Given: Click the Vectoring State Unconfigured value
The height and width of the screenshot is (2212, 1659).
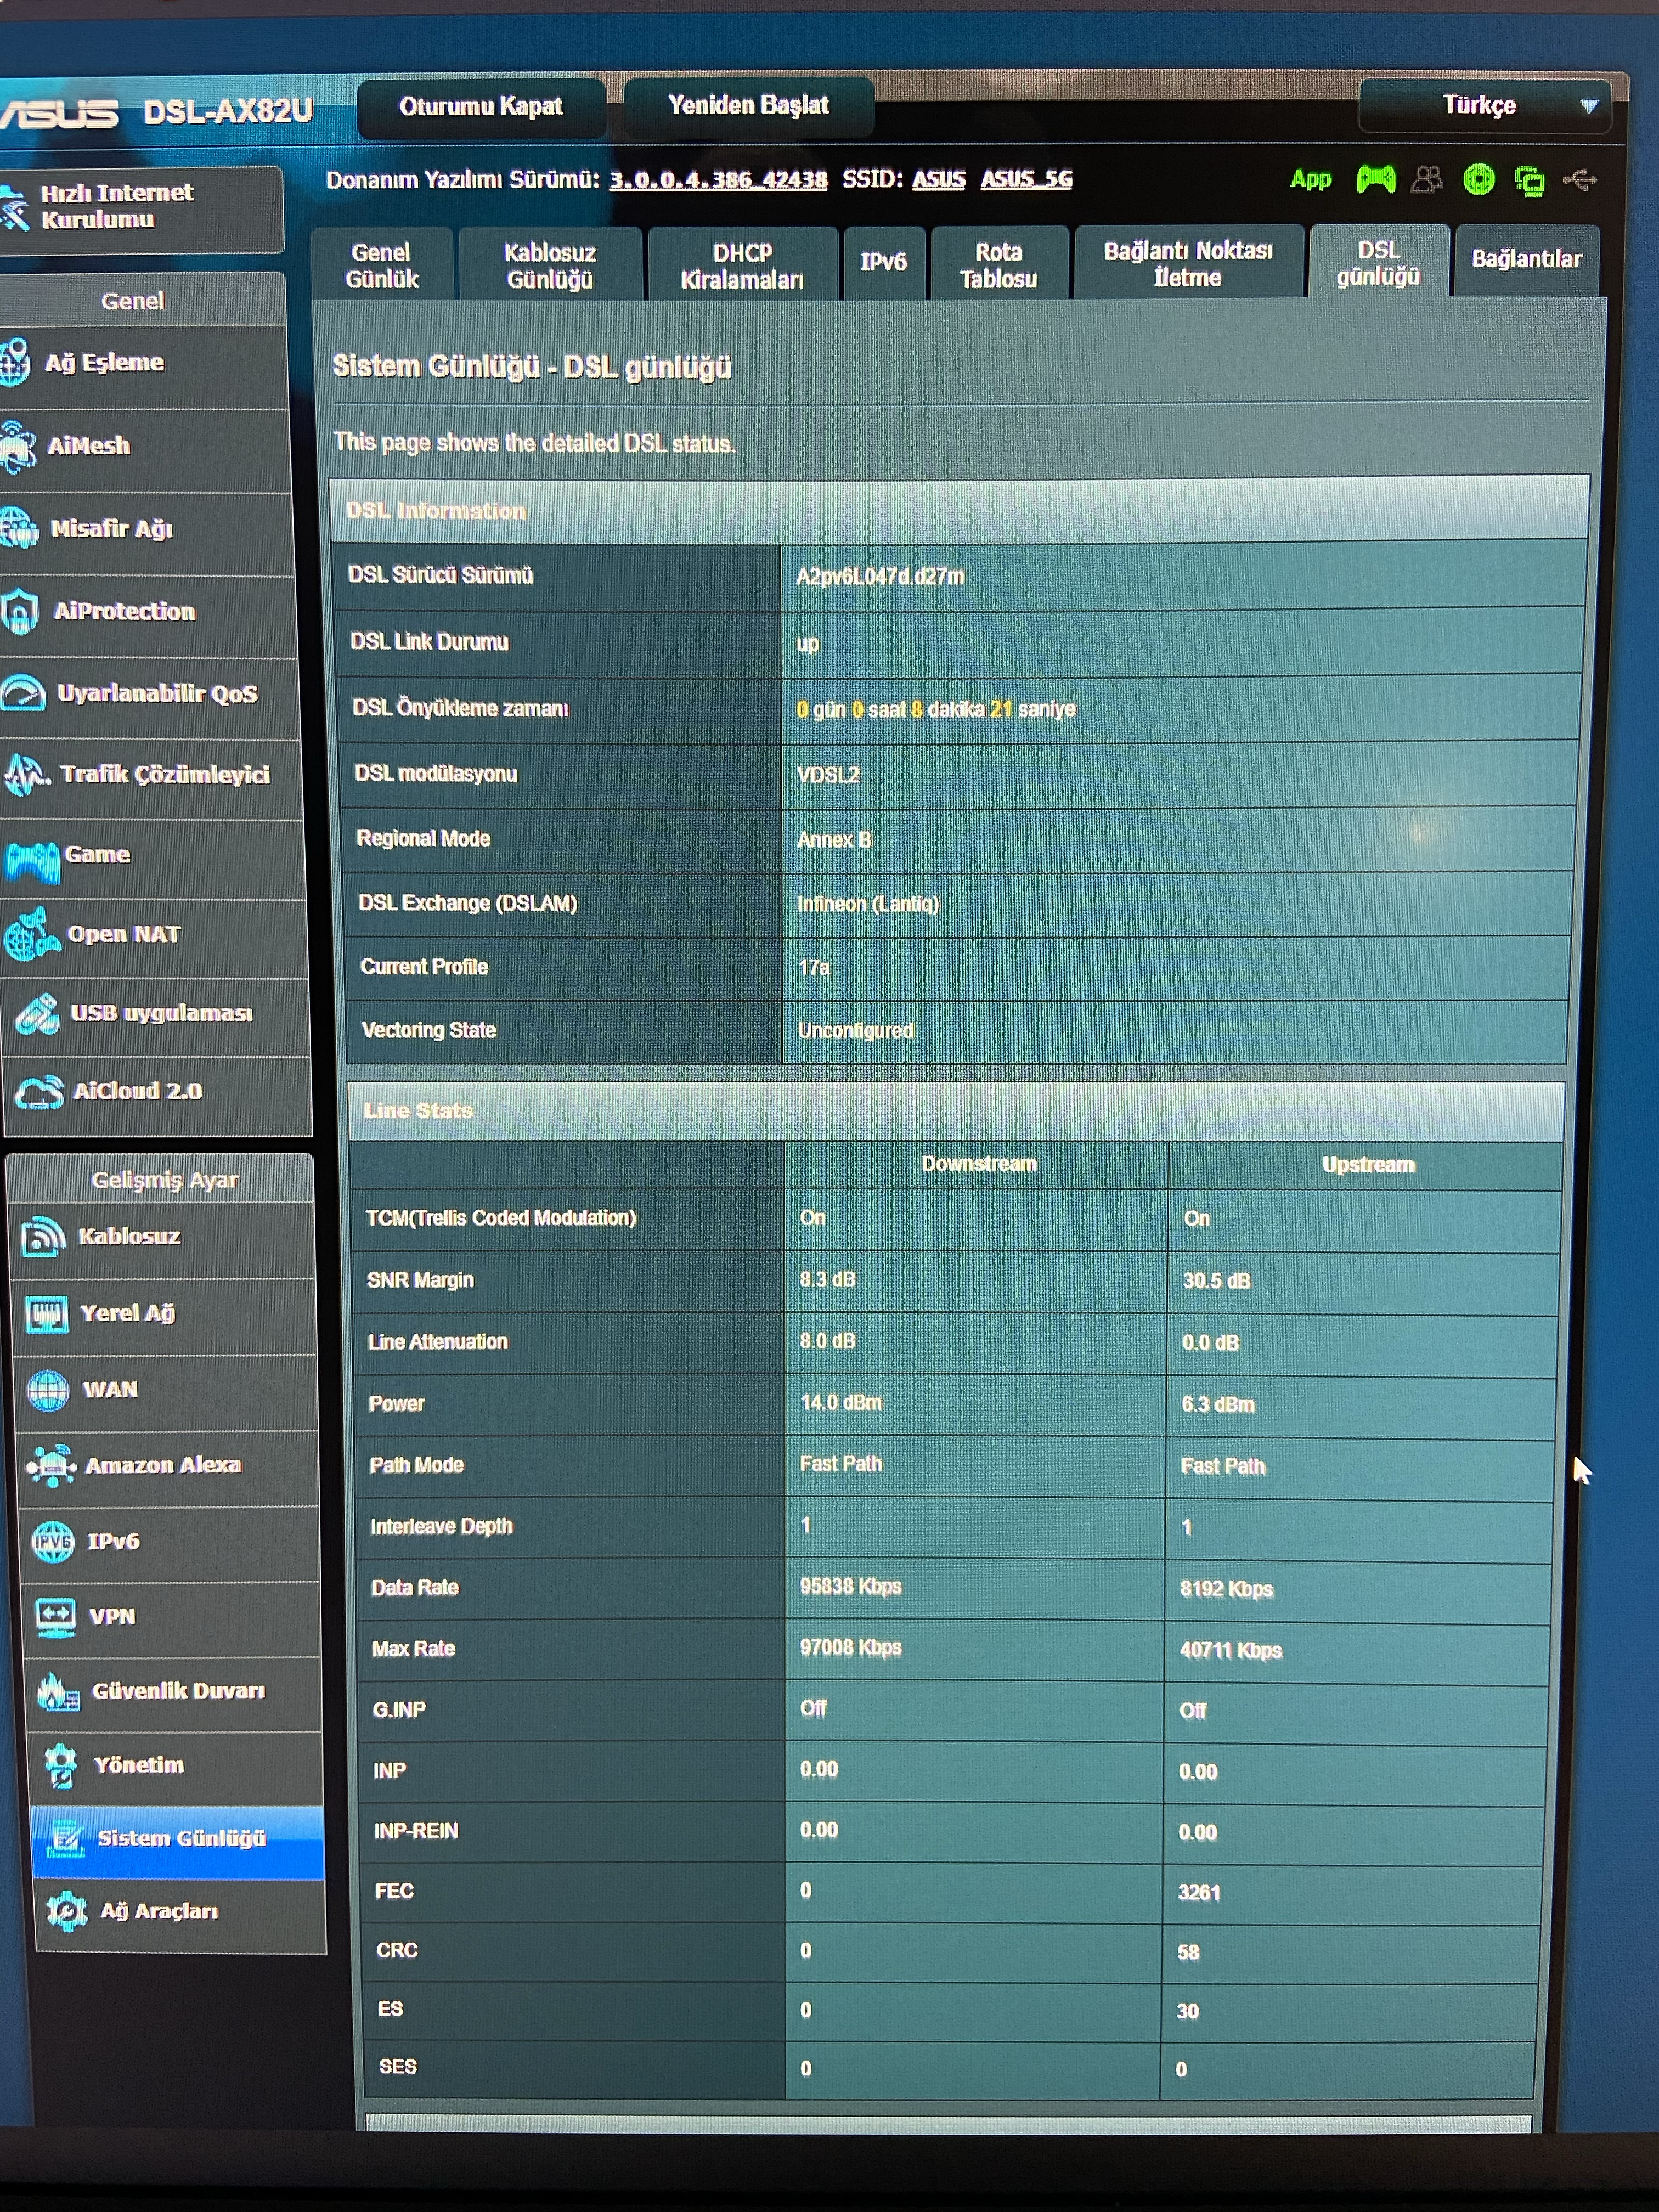Looking at the screenshot, I should 855,1030.
